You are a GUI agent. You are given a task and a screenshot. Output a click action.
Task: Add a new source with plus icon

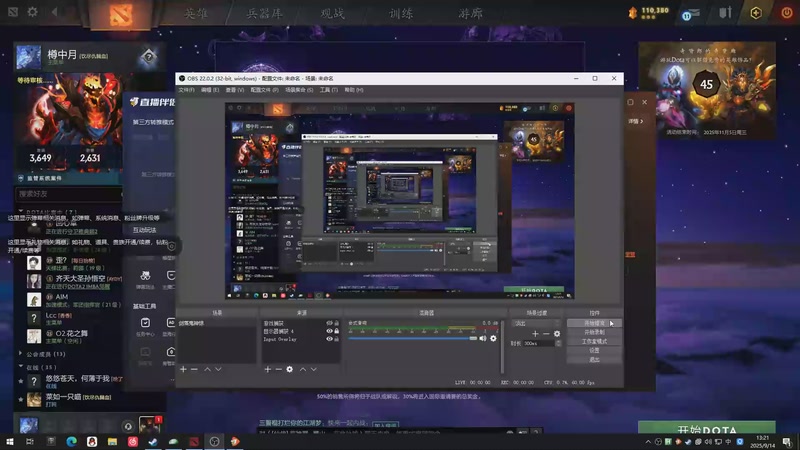[268, 369]
